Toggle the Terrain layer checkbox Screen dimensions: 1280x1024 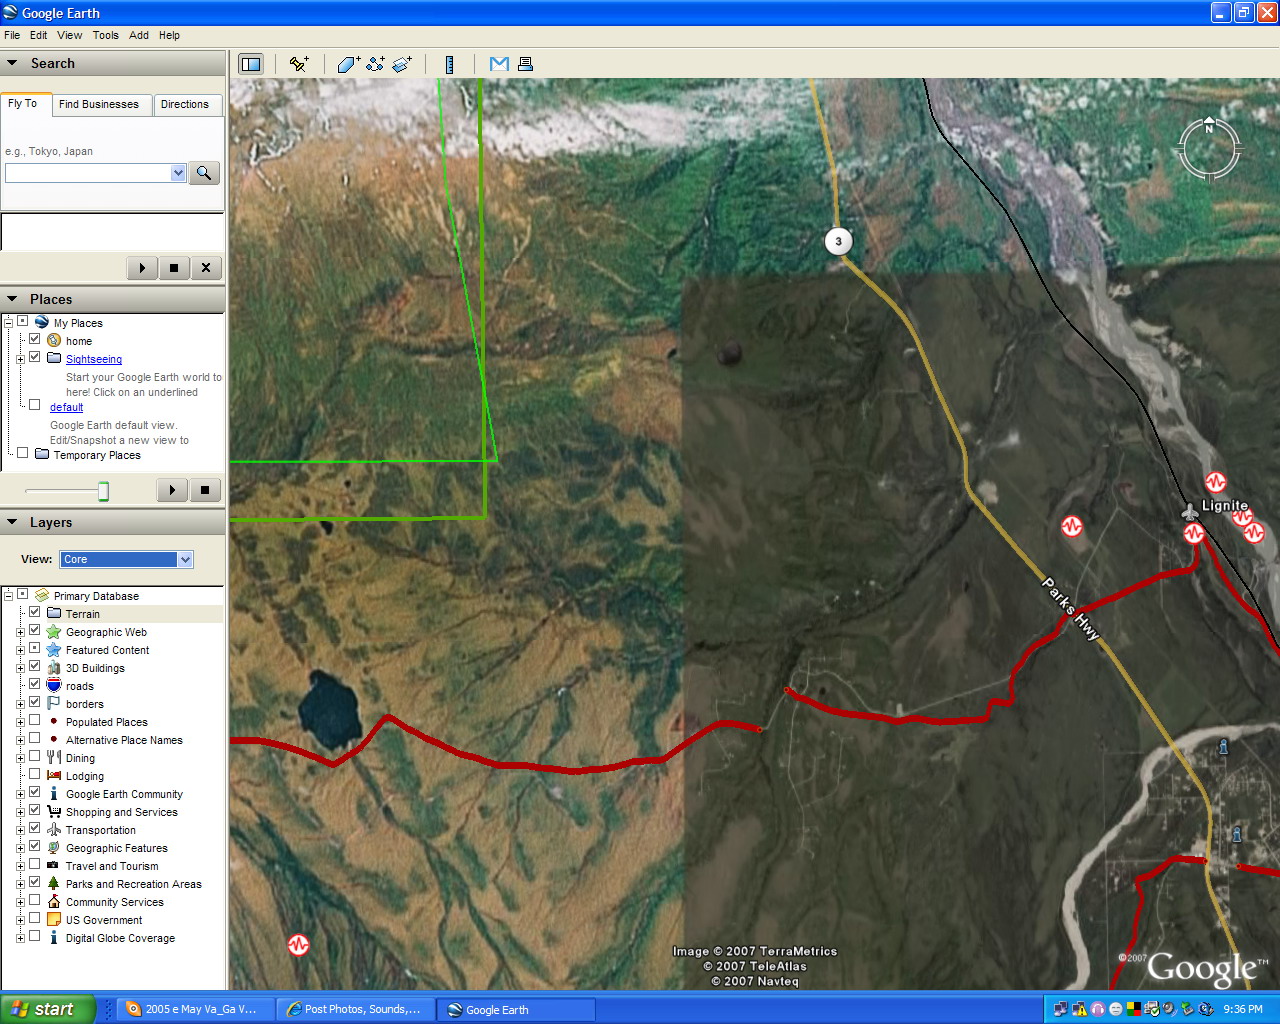pos(35,613)
